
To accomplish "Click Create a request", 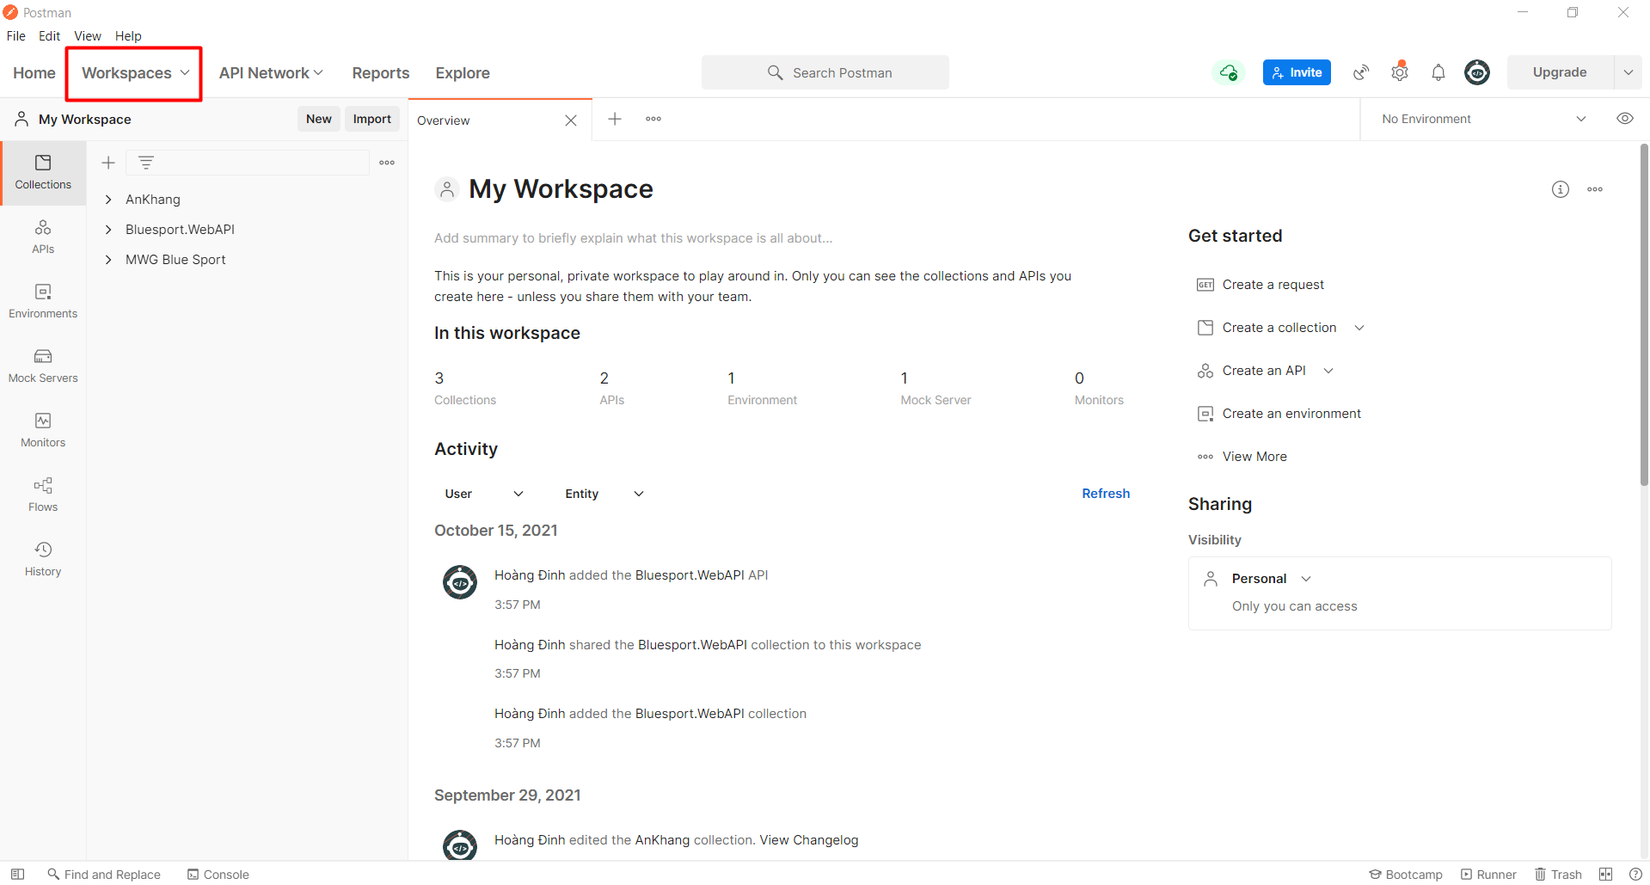I will pyautogui.click(x=1260, y=285).
